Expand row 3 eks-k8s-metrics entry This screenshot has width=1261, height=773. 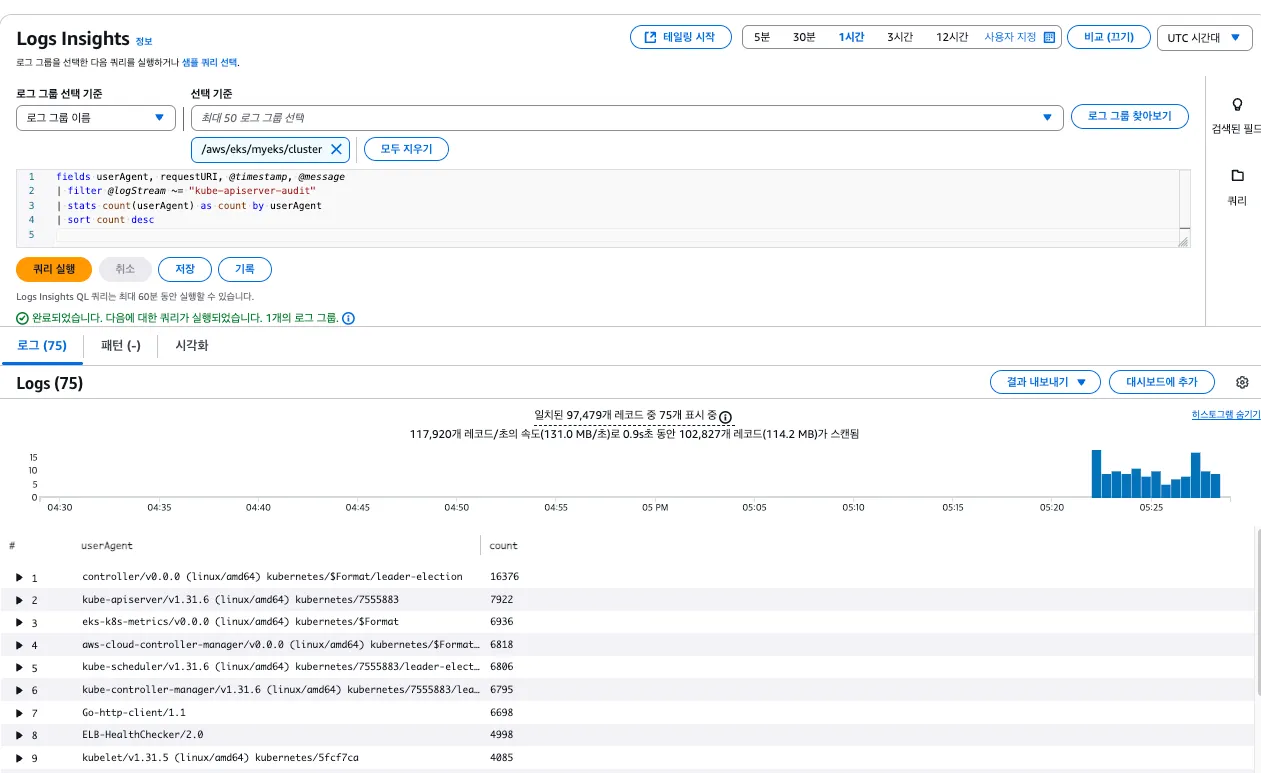pyautogui.click(x=19, y=623)
